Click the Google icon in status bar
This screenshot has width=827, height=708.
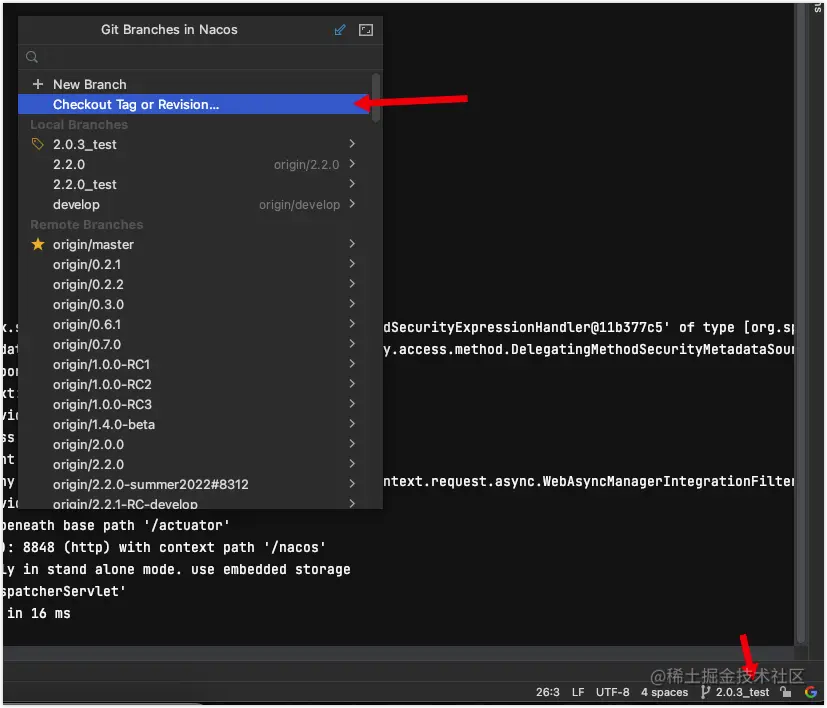click(x=811, y=692)
